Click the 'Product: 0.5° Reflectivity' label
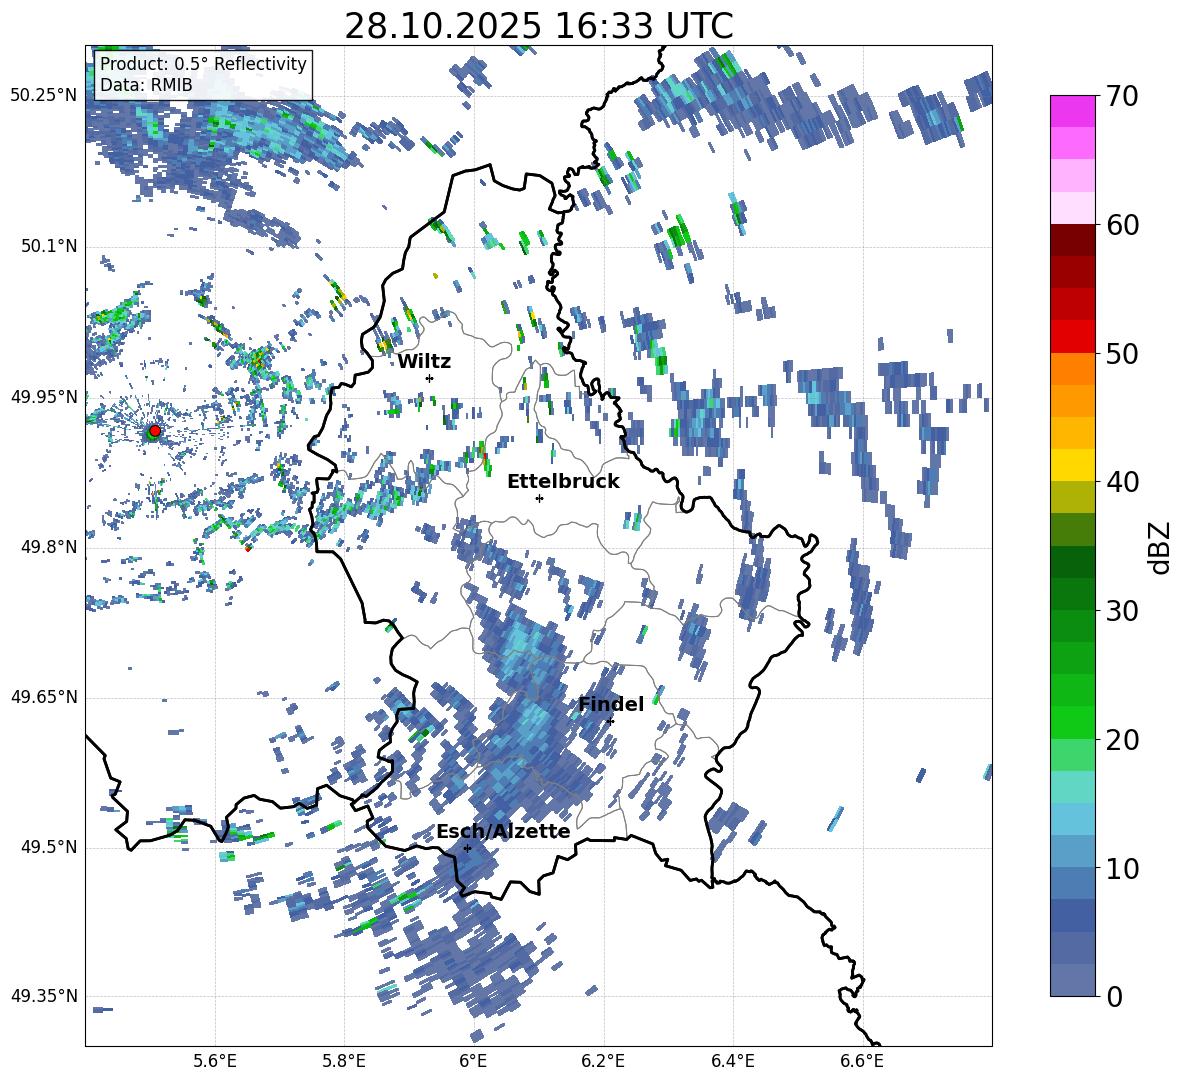1184x1081 pixels. pos(203,63)
